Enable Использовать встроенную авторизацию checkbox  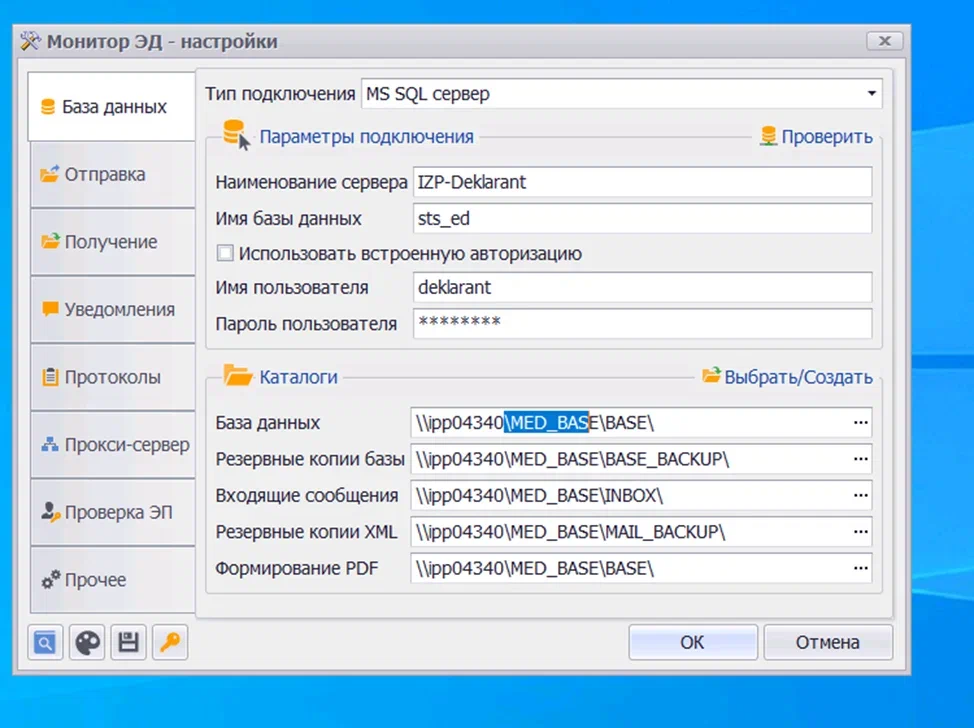point(225,253)
